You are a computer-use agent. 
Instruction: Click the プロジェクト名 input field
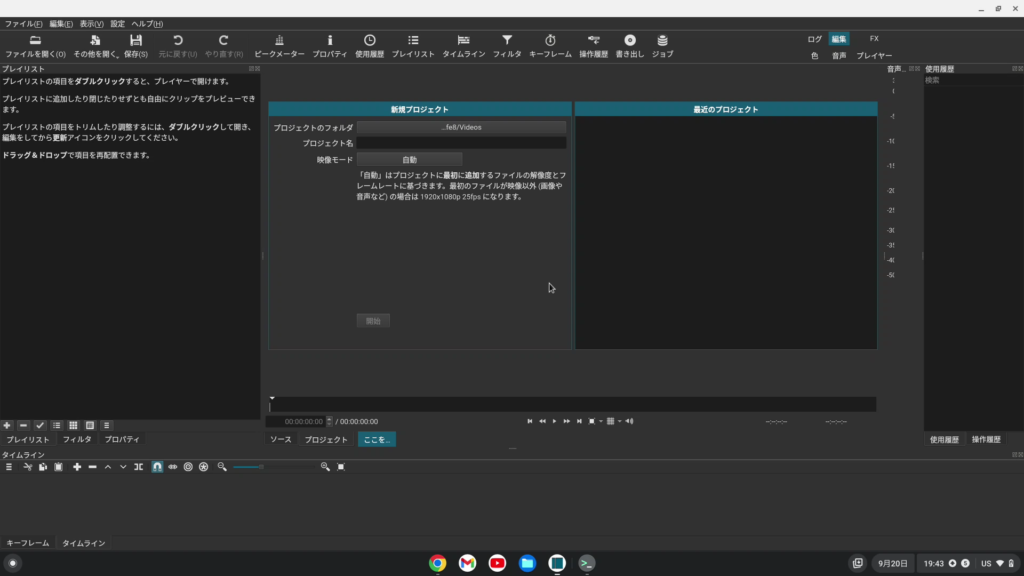click(x=461, y=143)
